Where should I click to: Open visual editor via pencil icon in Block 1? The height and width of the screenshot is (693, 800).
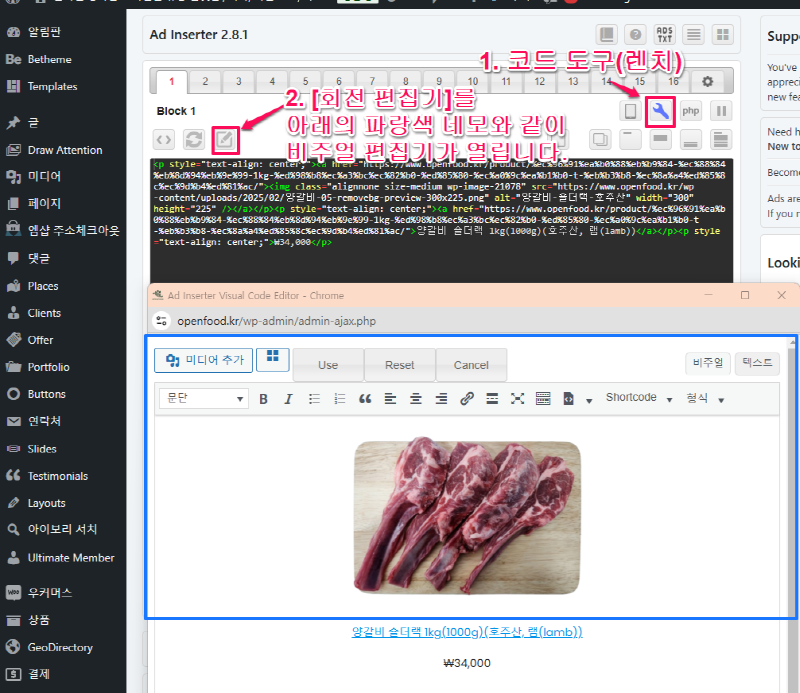click(x=225, y=140)
